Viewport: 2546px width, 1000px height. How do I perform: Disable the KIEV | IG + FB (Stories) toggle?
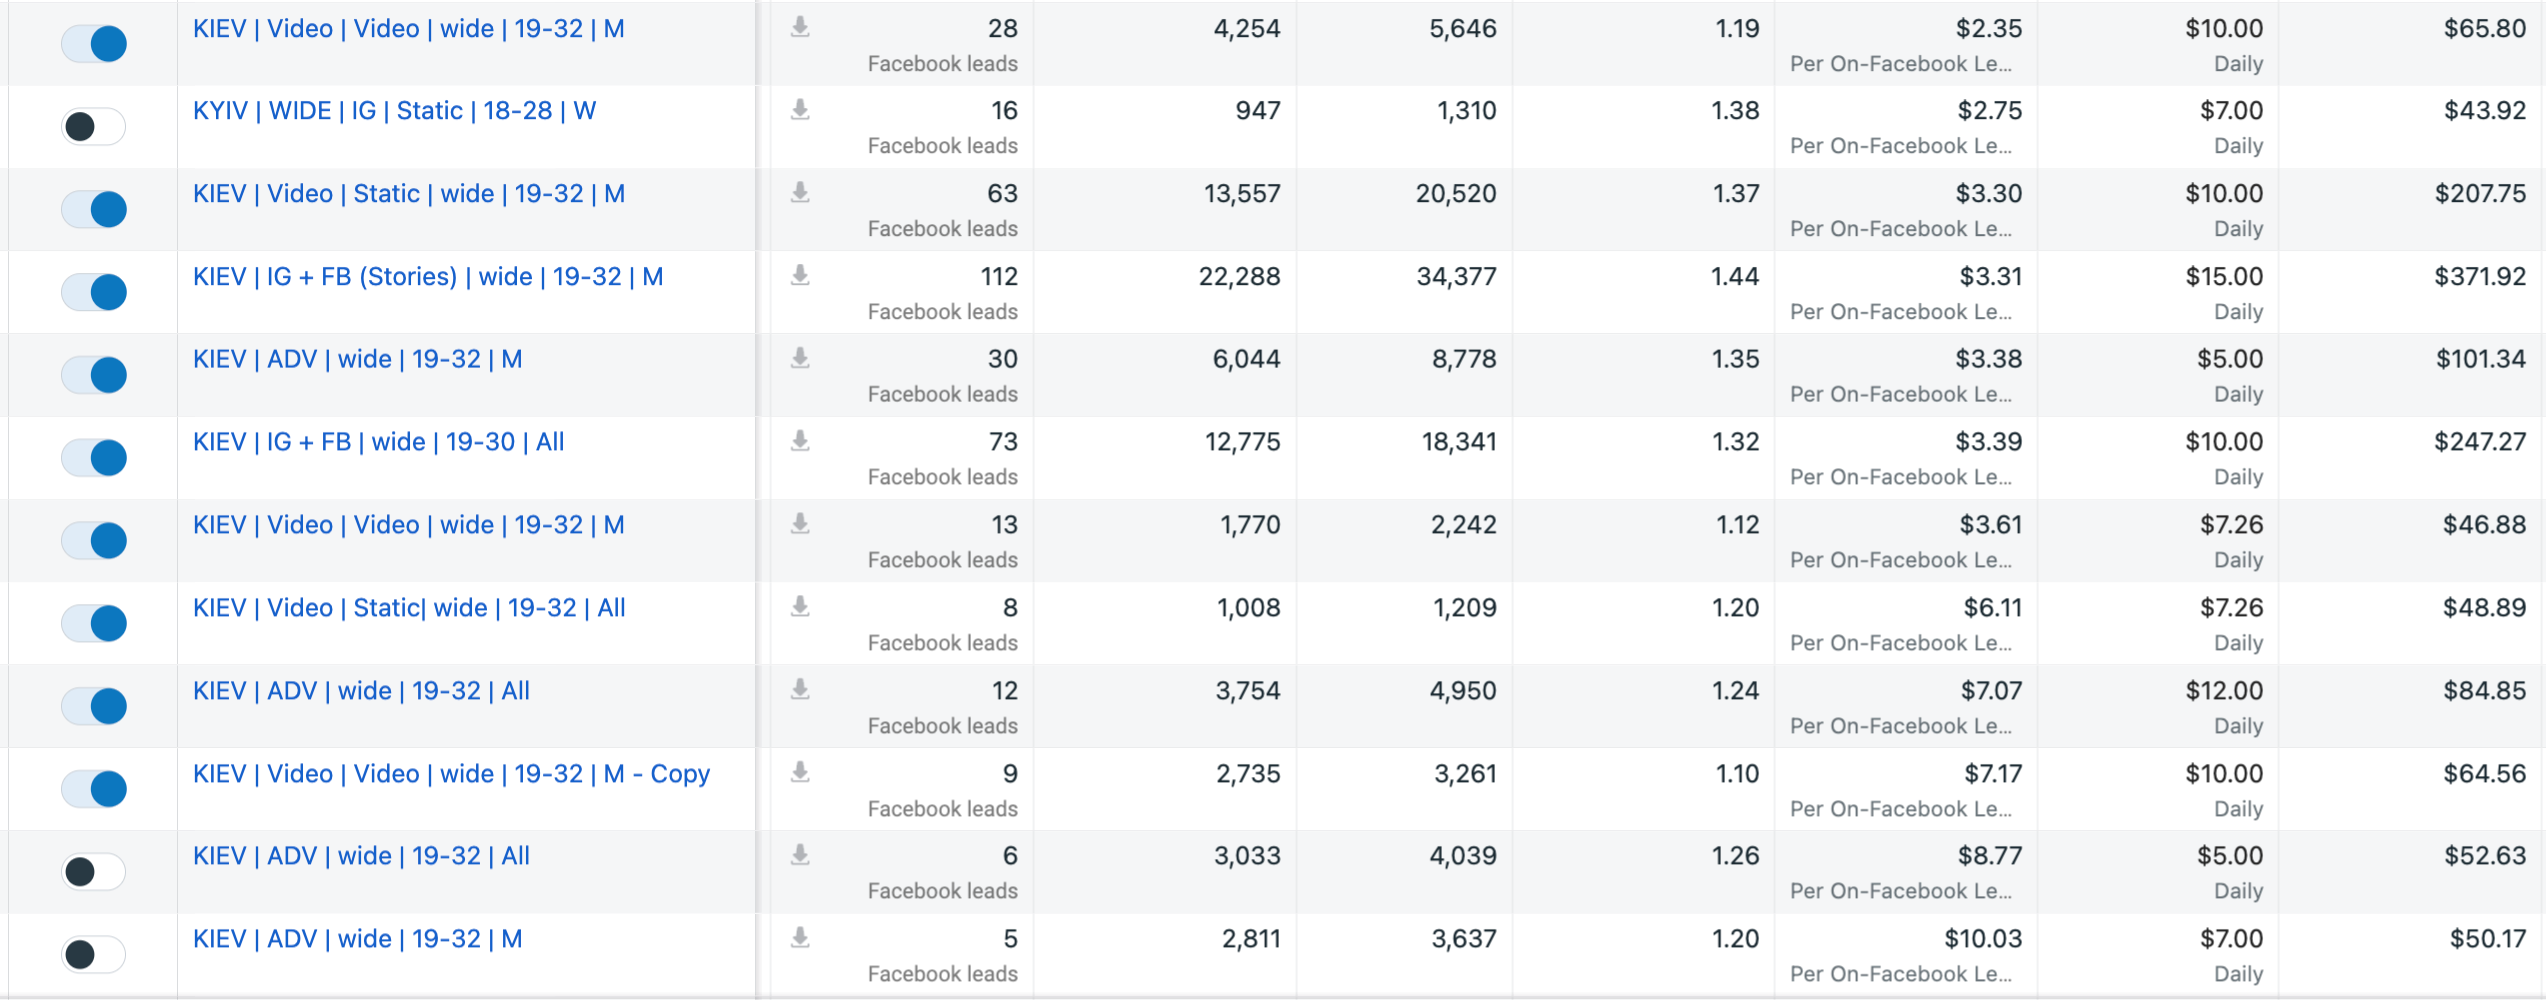(x=94, y=292)
